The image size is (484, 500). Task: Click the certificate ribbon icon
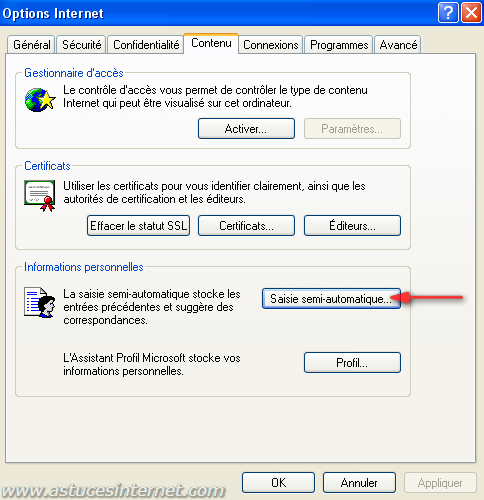pyautogui.click(x=40, y=196)
